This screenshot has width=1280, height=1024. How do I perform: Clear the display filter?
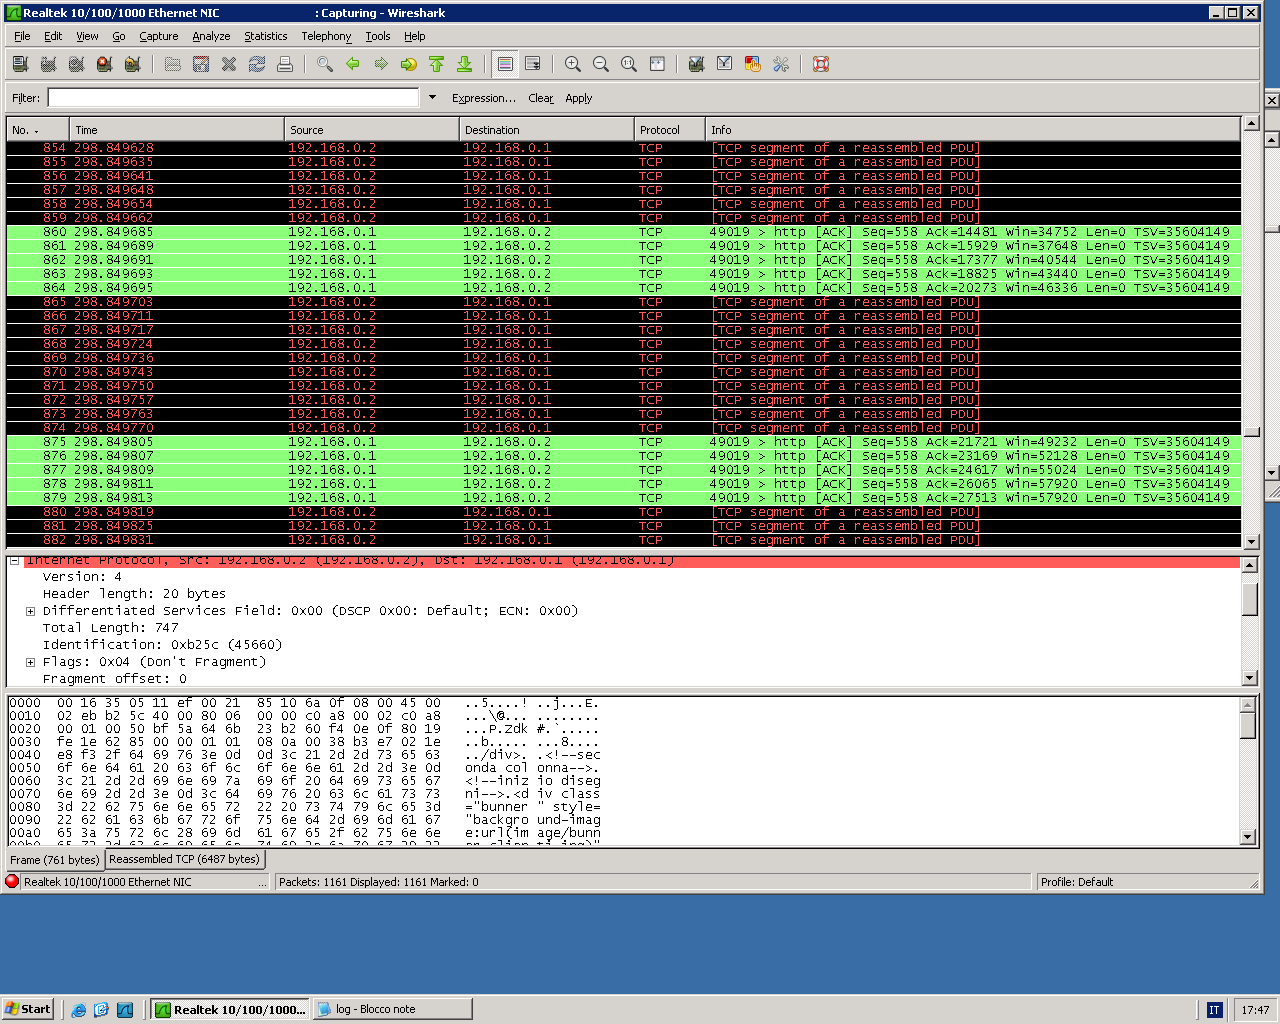(x=541, y=98)
